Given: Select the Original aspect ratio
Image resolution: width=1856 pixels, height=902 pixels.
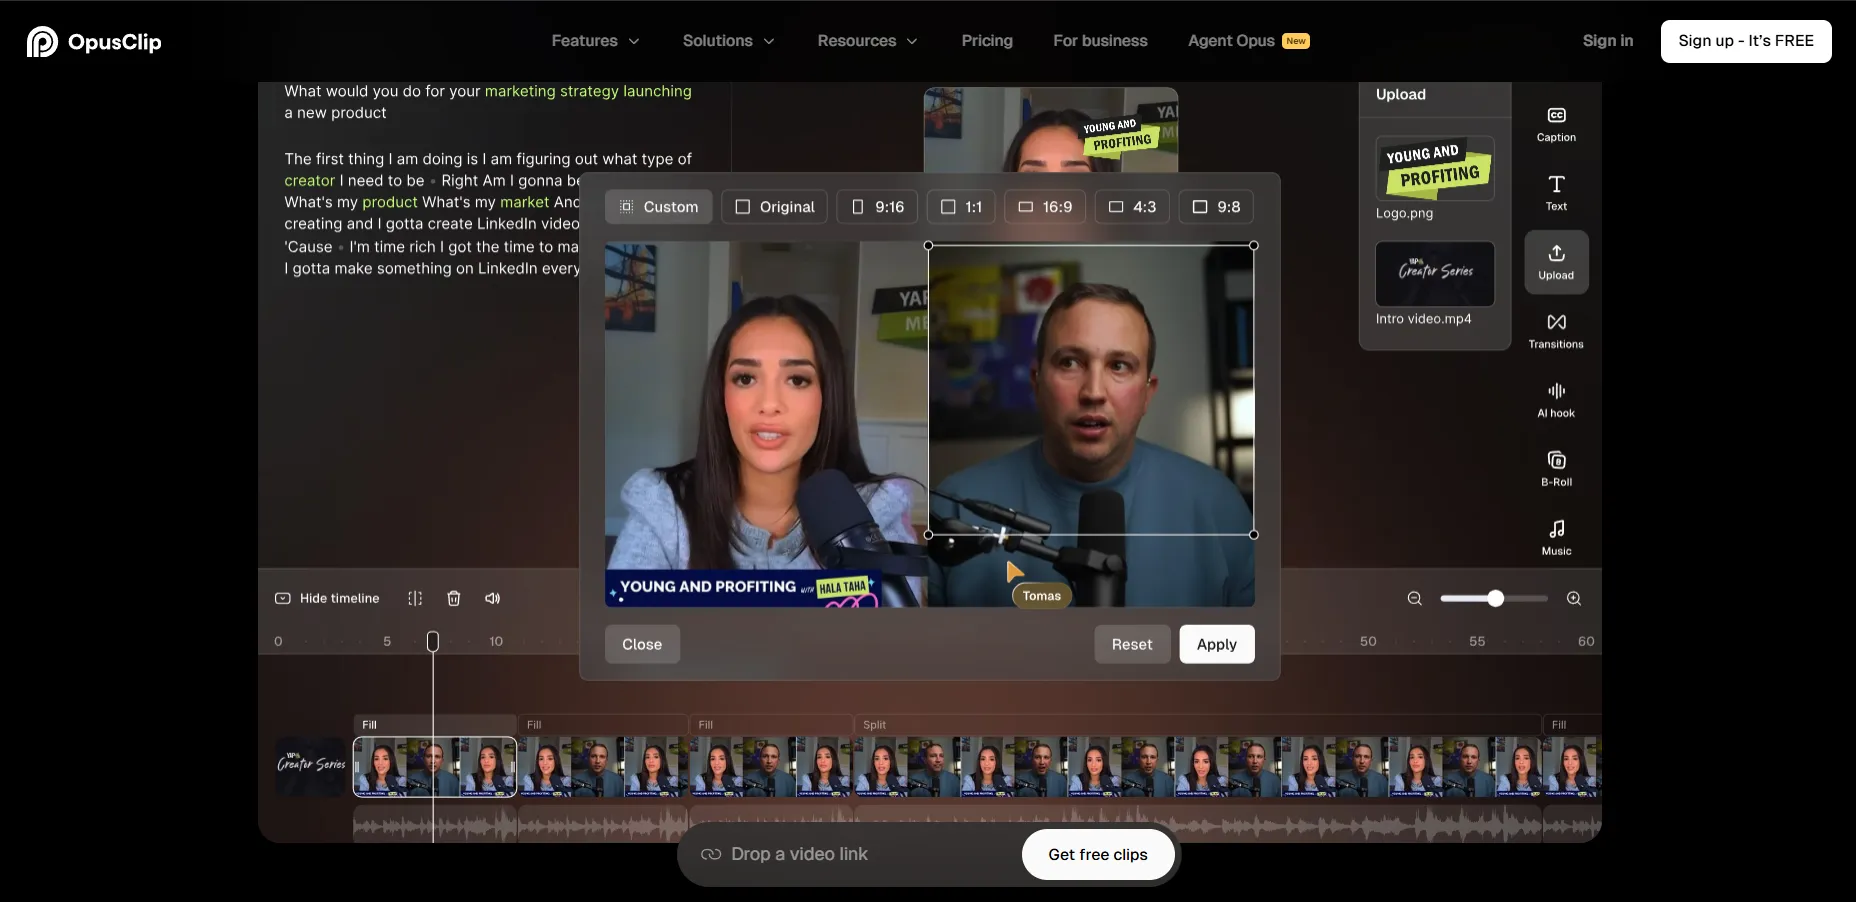Looking at the screenshot, I should (775, 207).
